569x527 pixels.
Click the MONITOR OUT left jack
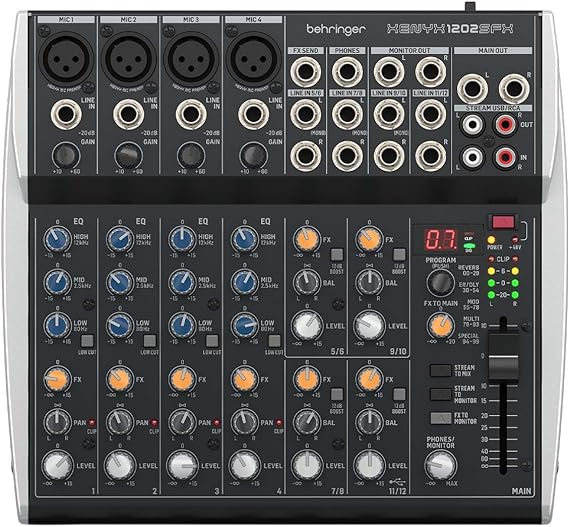(389, 72)
